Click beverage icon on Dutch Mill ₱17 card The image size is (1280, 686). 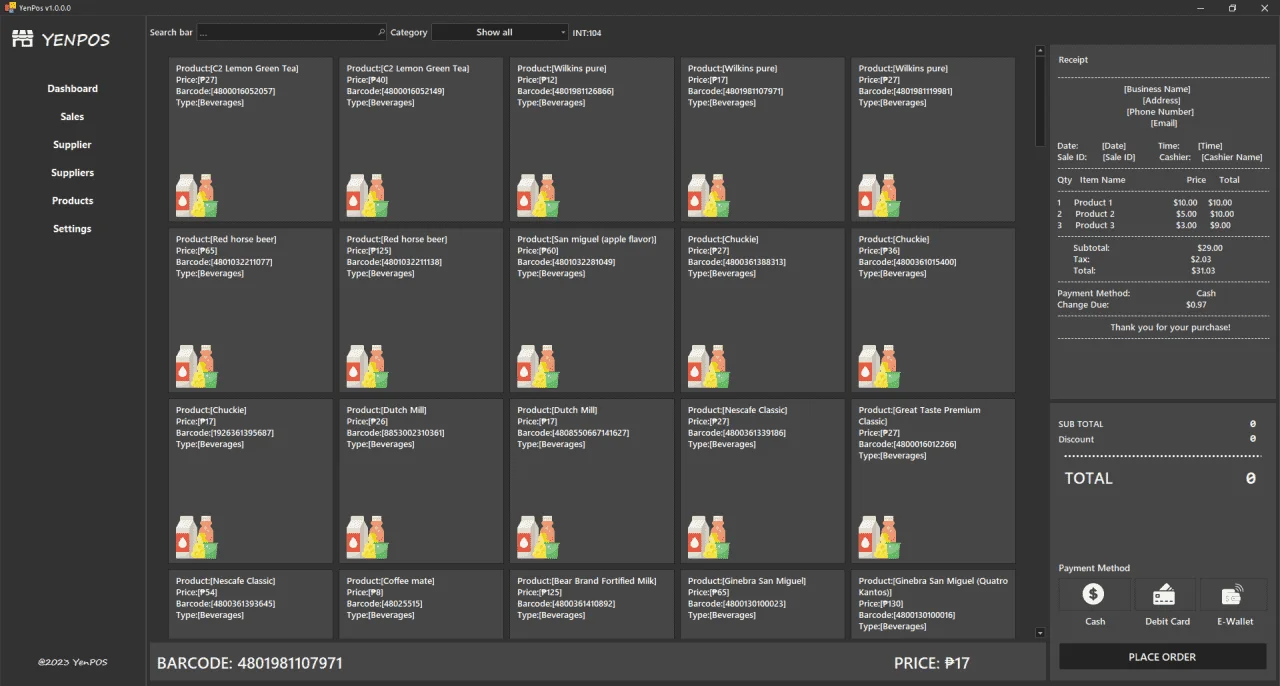click(538, 537)
